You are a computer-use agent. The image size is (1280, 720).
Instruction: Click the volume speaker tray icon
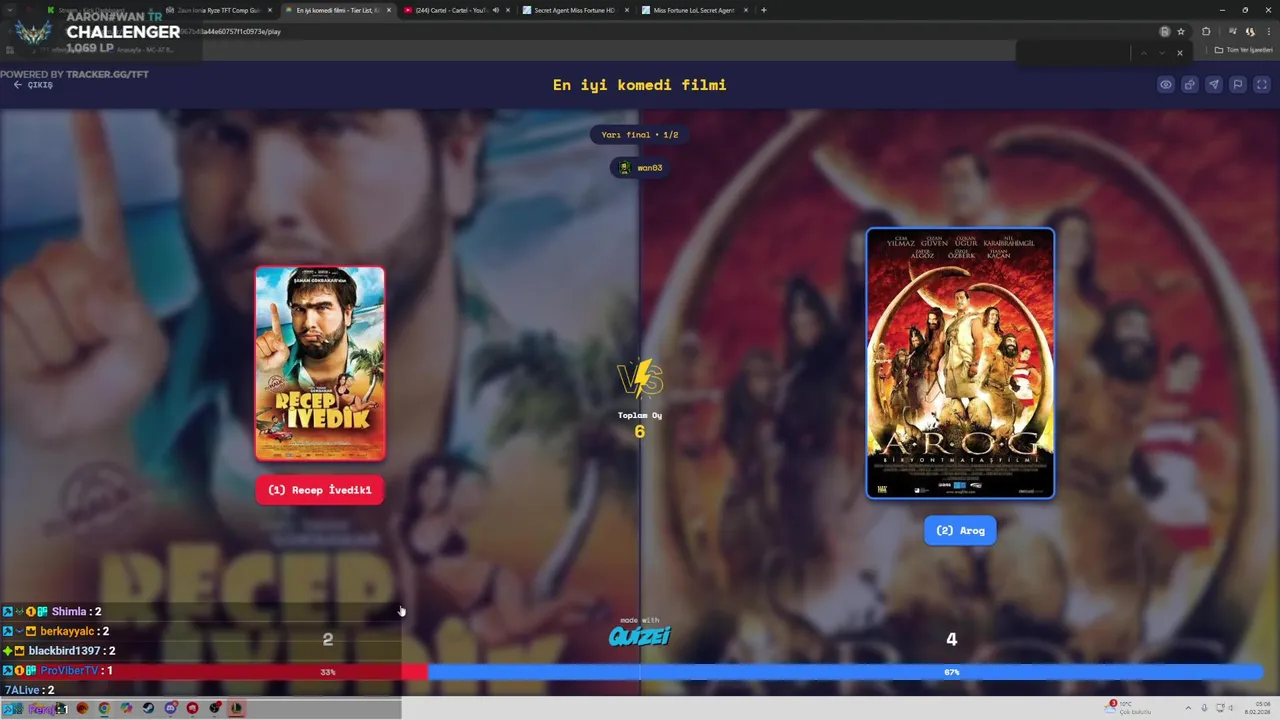point(1231,708)
